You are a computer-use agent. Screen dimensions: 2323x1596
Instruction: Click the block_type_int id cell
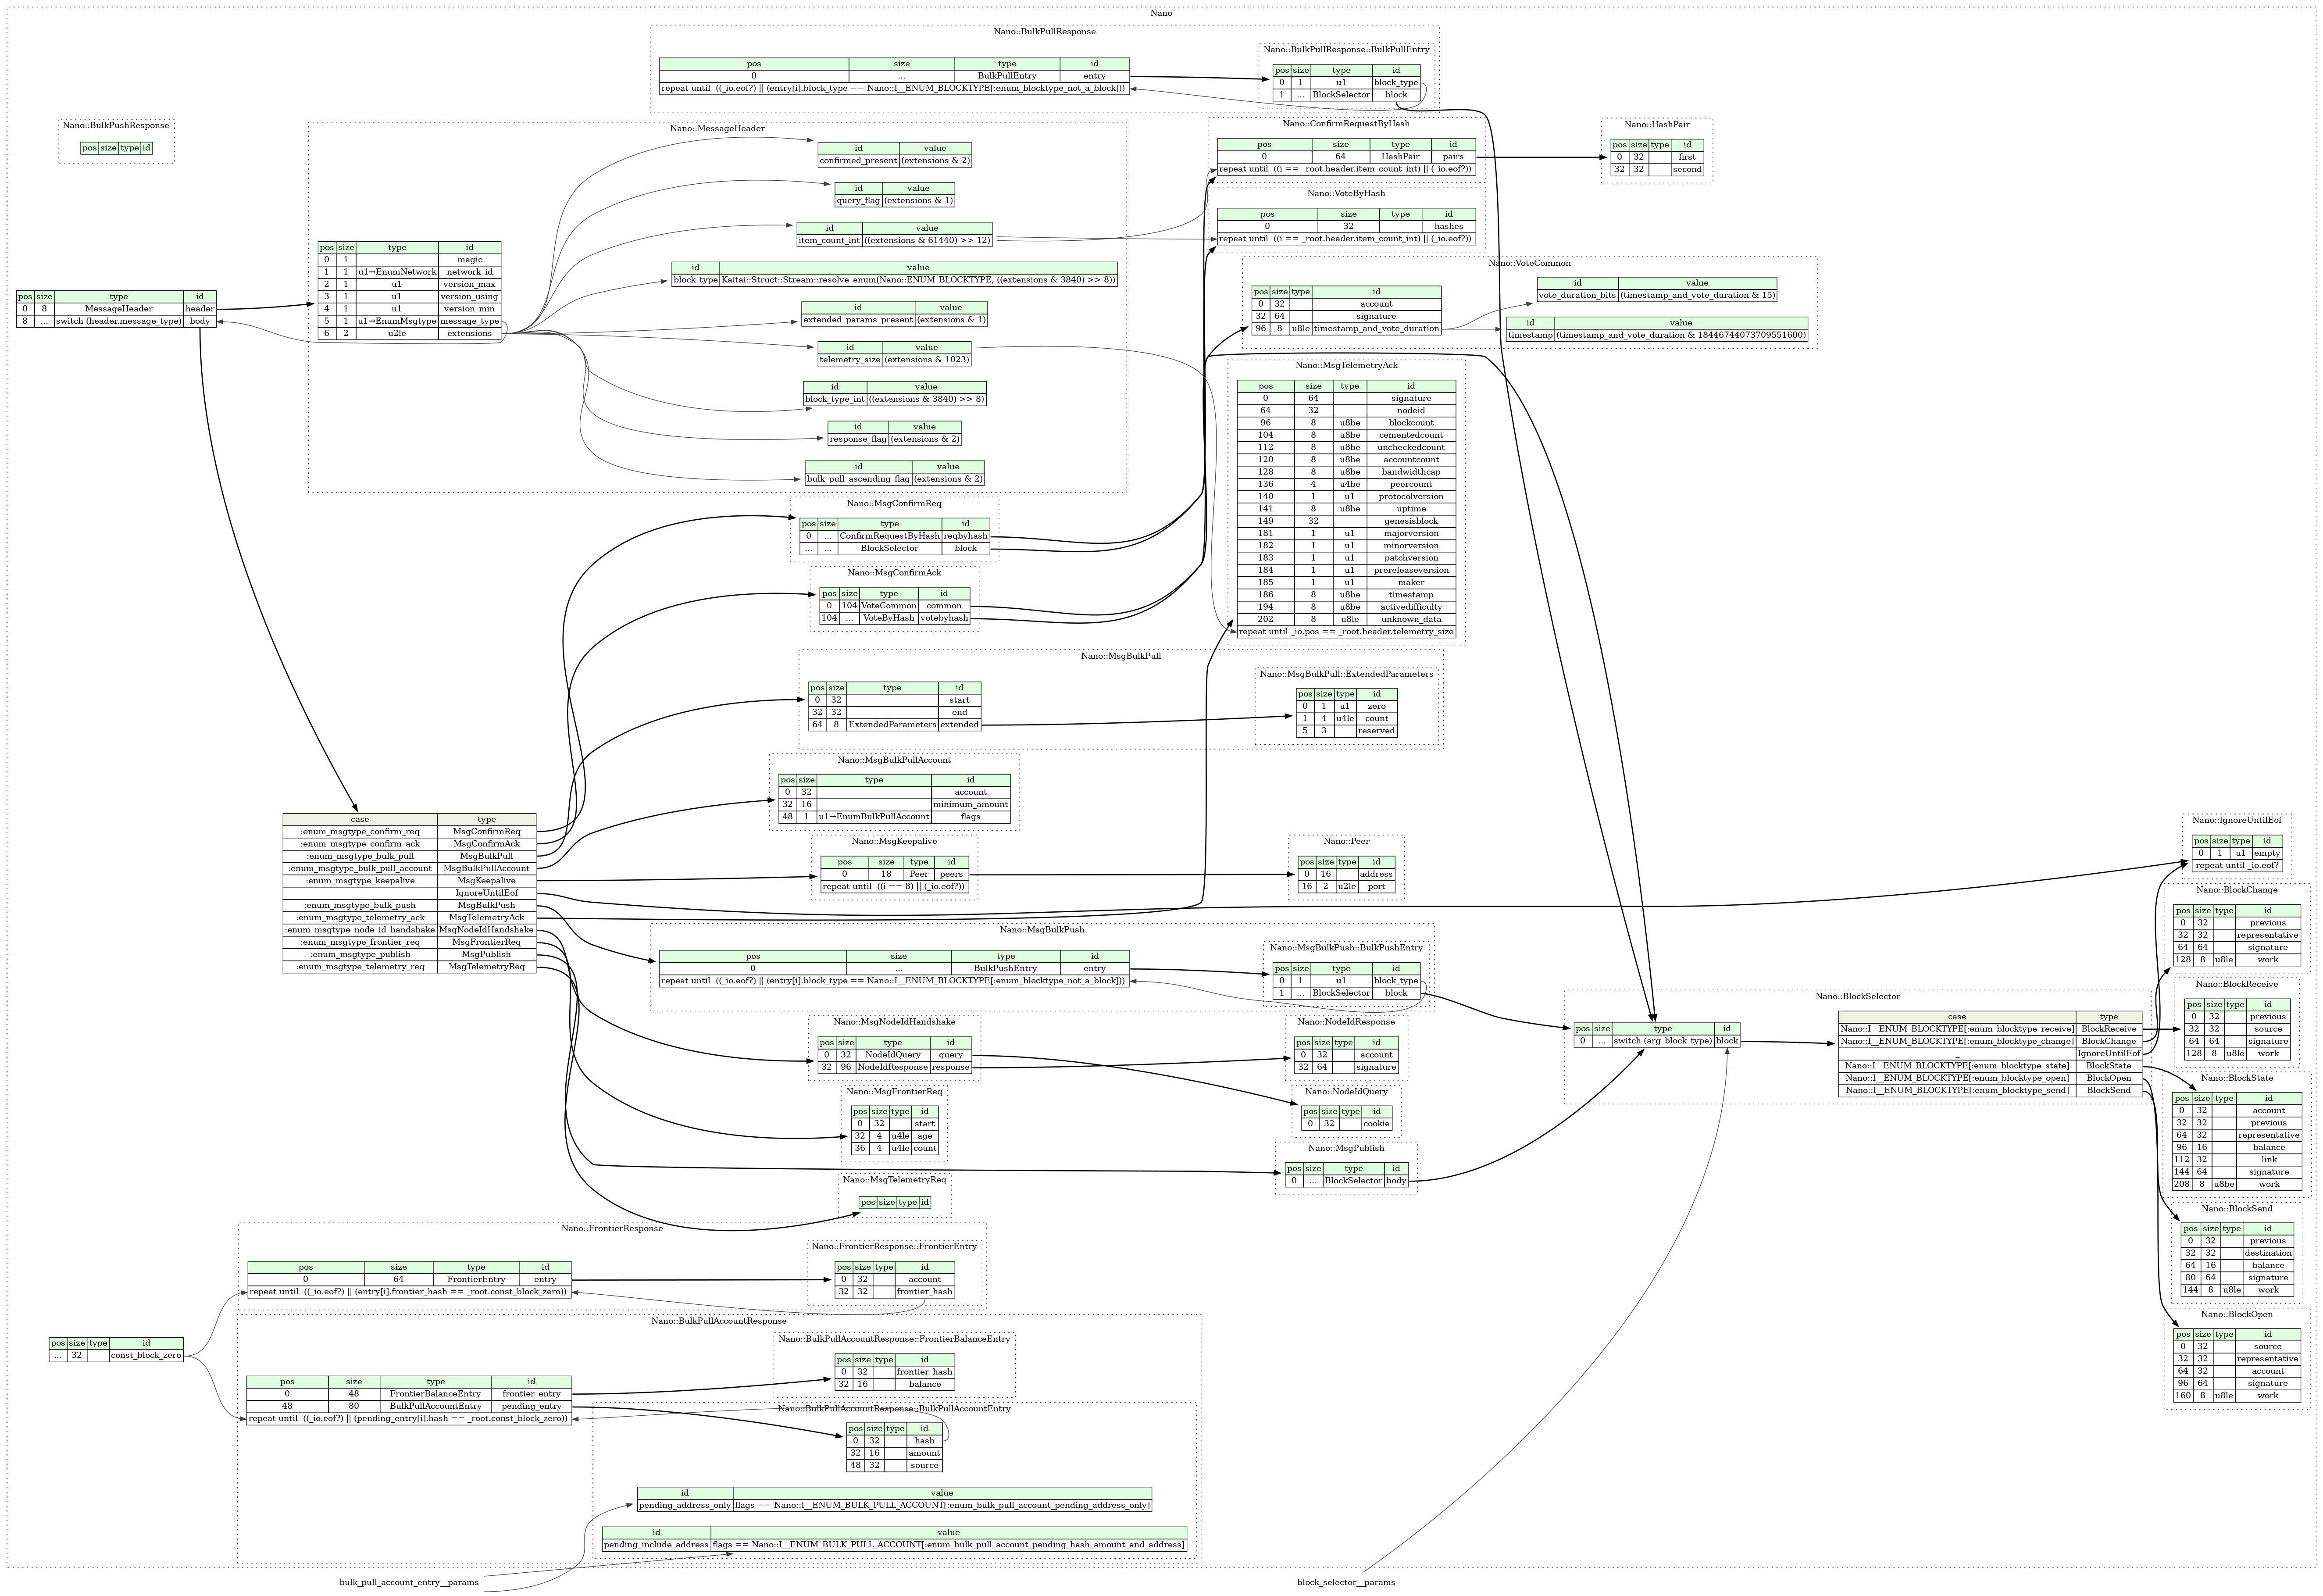[x=835, y=399]
